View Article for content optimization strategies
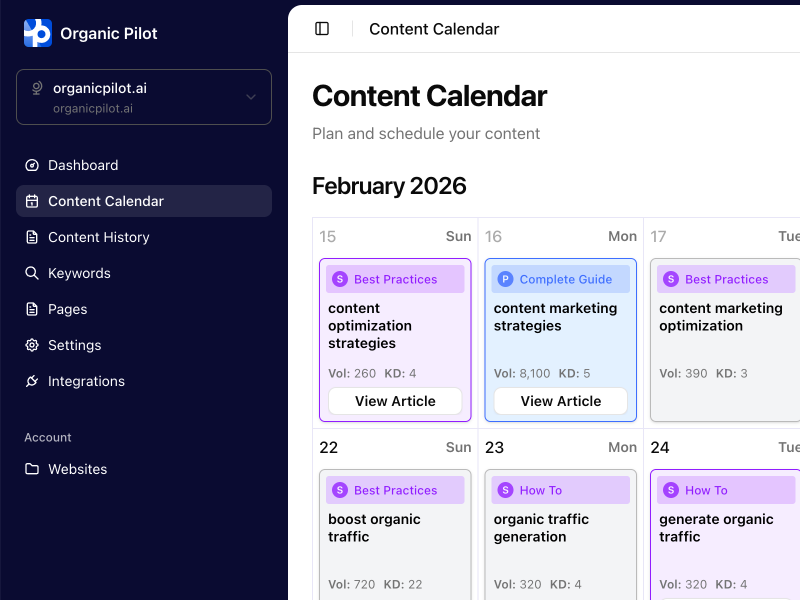Image resolution: width=800 pixels, height=600 pixels. (395, 401)
